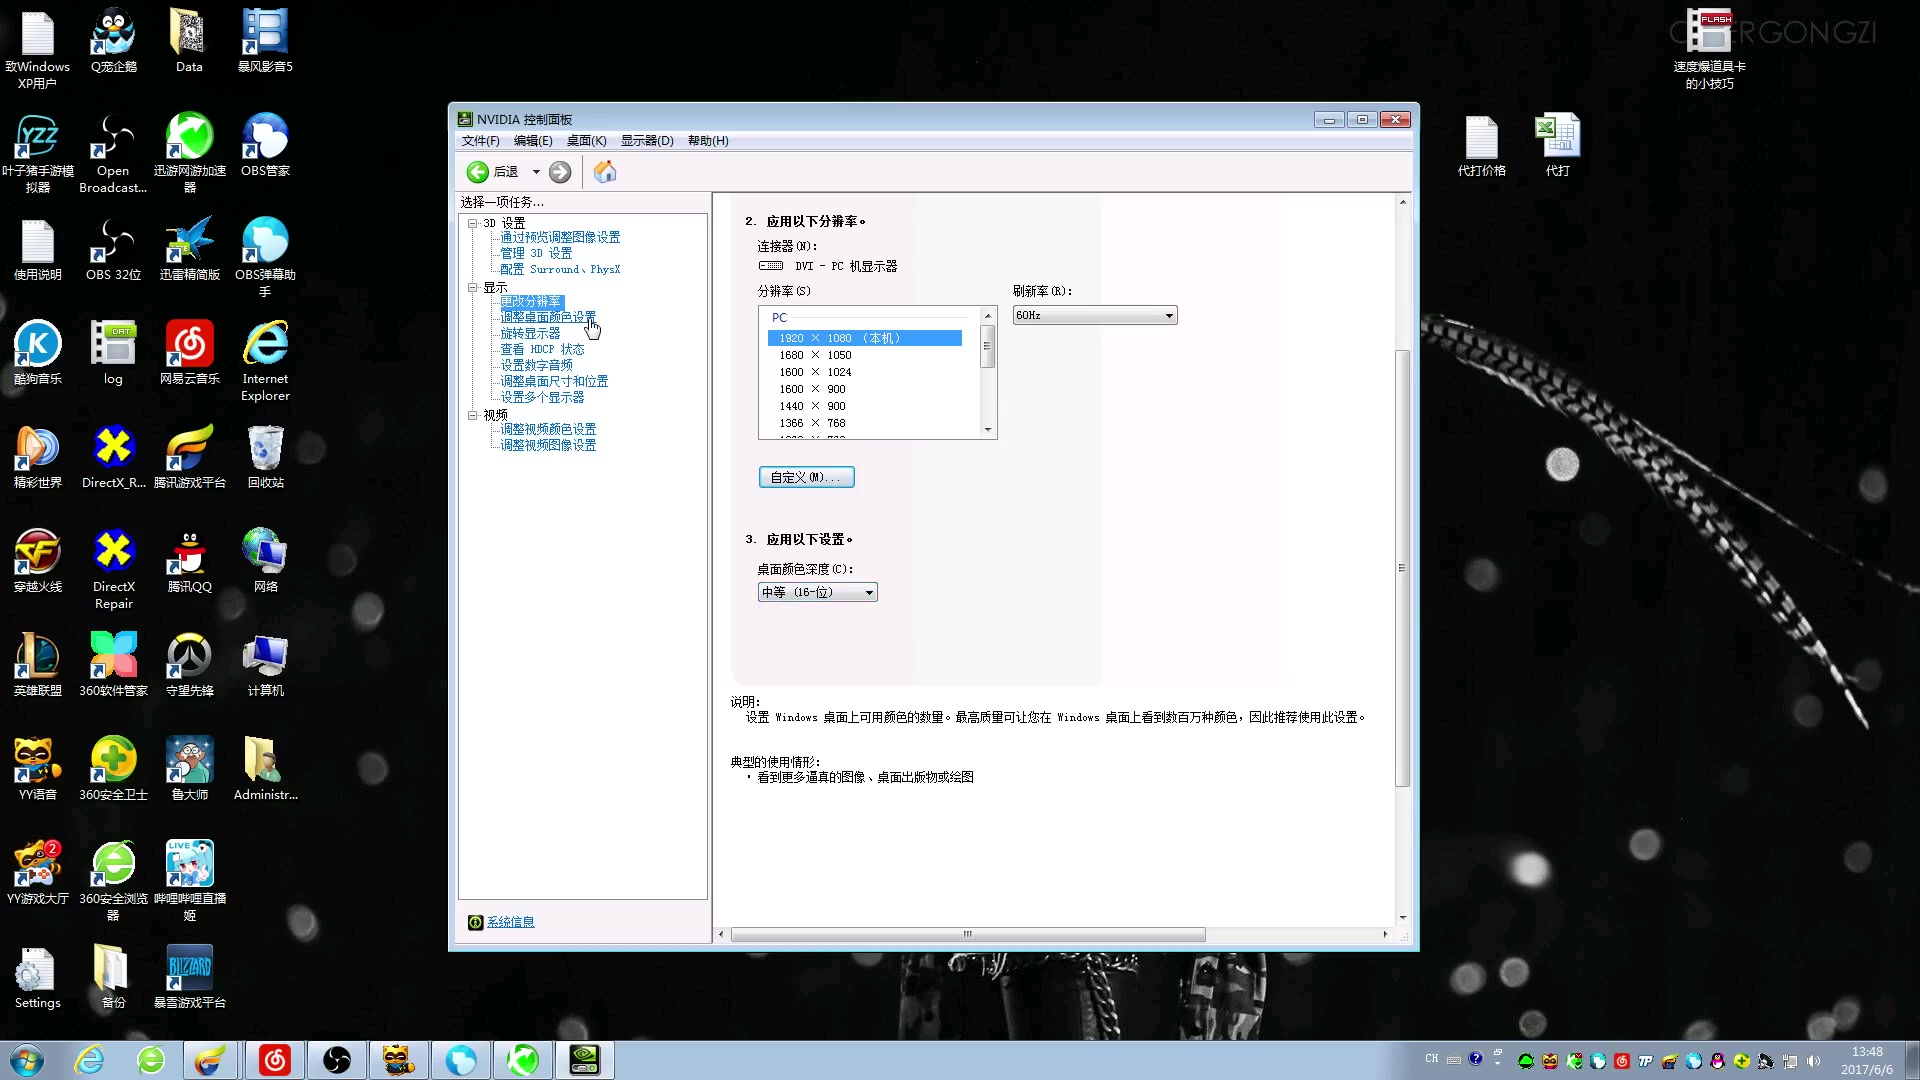This screenshot has height=1080, width=1920.
Task: Open the back history dropdown arrow
Action: (536, 172)
